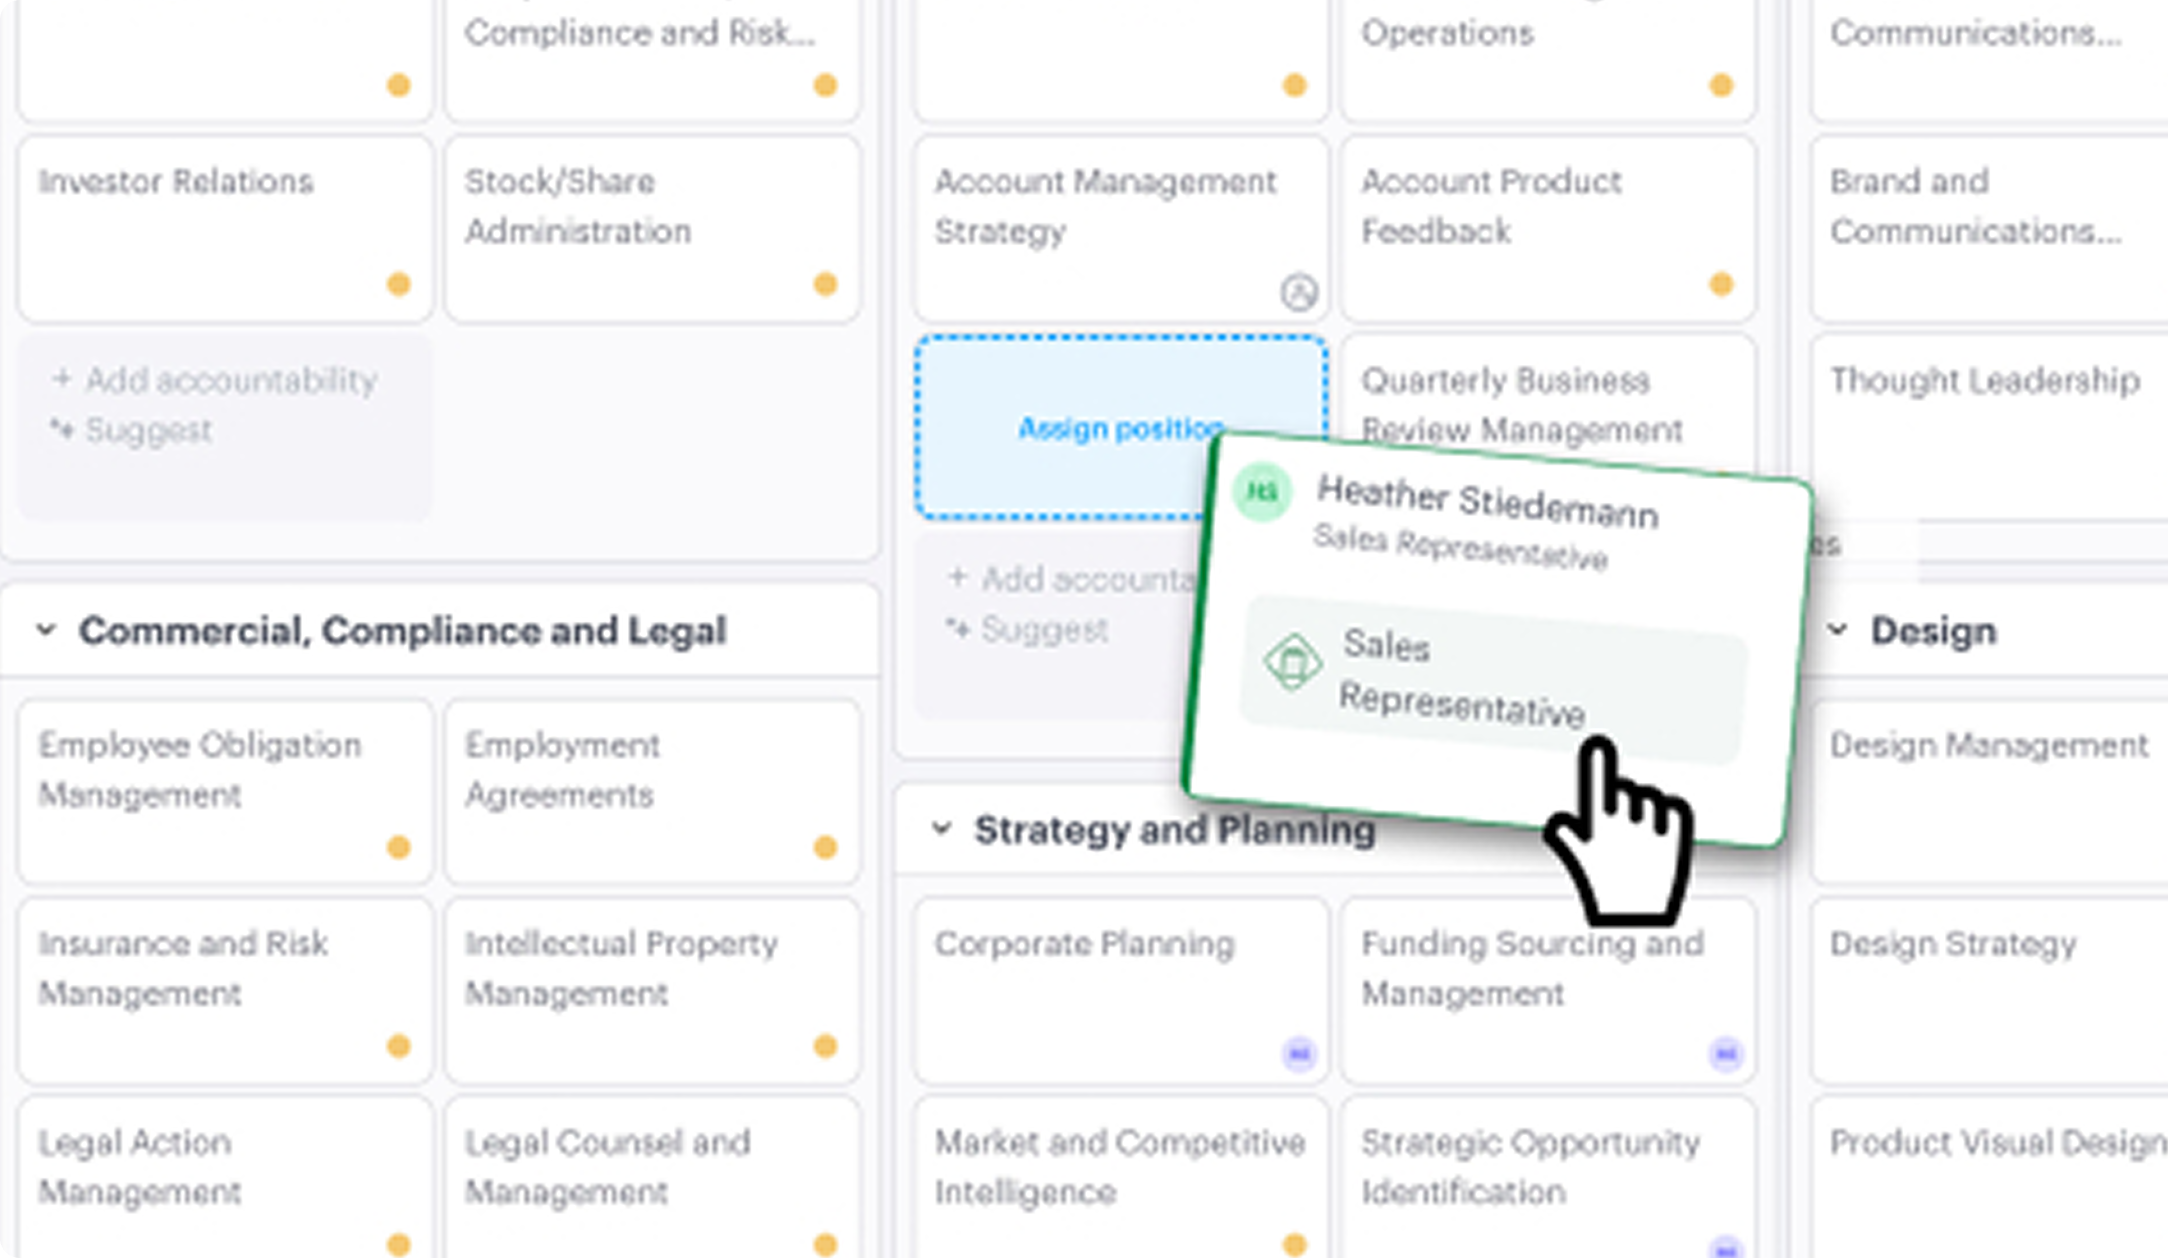Click the Suggest sparkle icon in the middle column
This screenshot has height=1258, width=2168.
click(x=957, y=629)
